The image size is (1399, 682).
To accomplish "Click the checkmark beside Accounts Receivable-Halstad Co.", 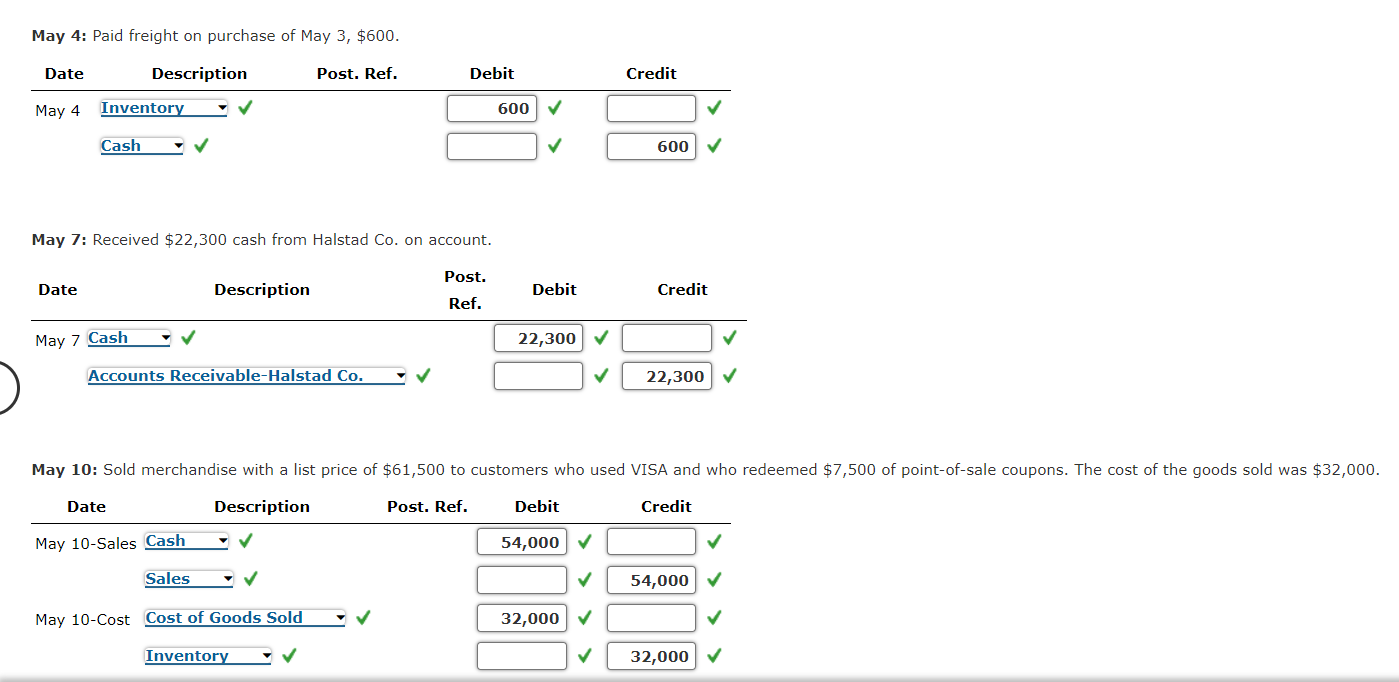I will pos(422,375).
